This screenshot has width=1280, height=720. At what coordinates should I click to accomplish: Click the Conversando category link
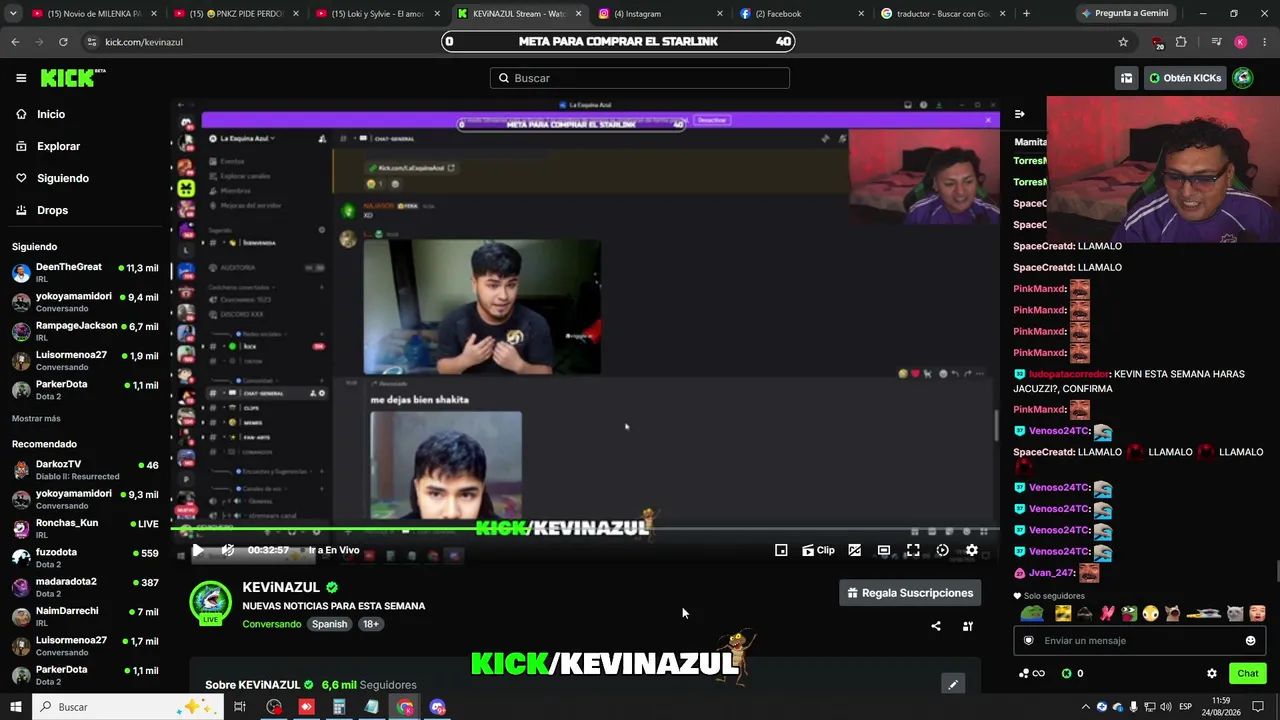click(x=272, y=624)
